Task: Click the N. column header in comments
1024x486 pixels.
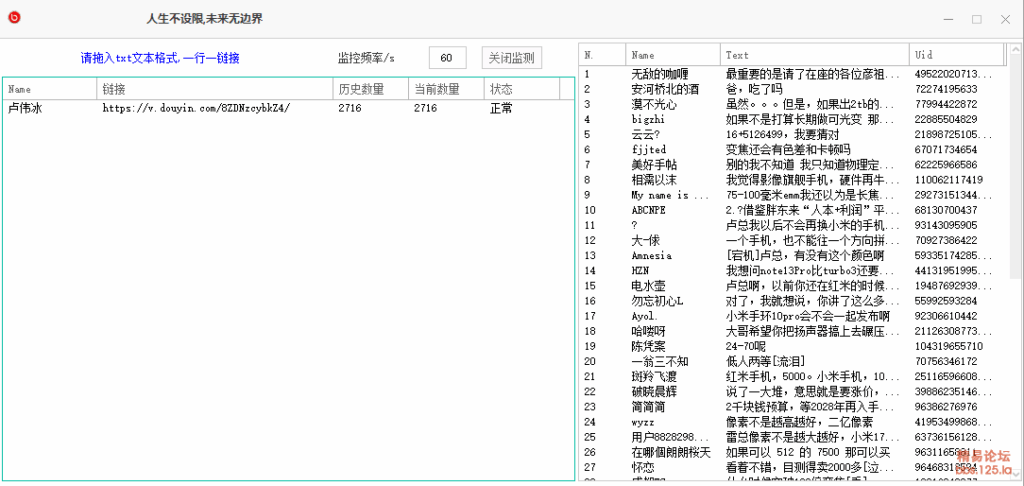Action: click(603, 55)
